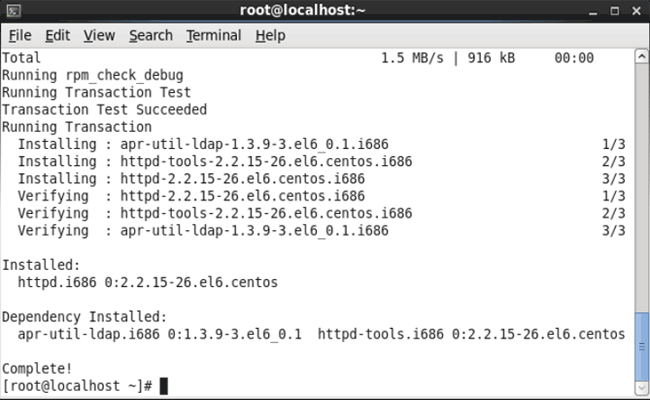This screenshot has height=400, width=650.
Task: Click the "Installed:" heading text
Action: pyautogui.click(x=40, y=265)
